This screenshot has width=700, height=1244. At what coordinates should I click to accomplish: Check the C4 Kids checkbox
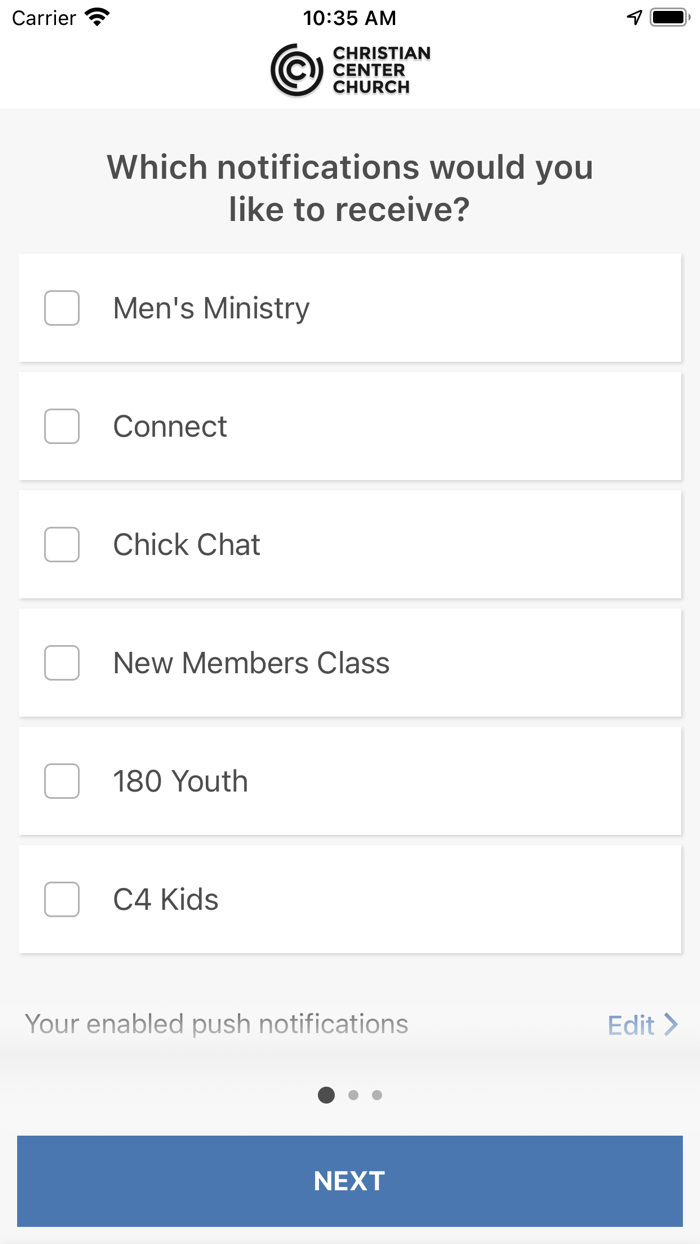(62, 899)
